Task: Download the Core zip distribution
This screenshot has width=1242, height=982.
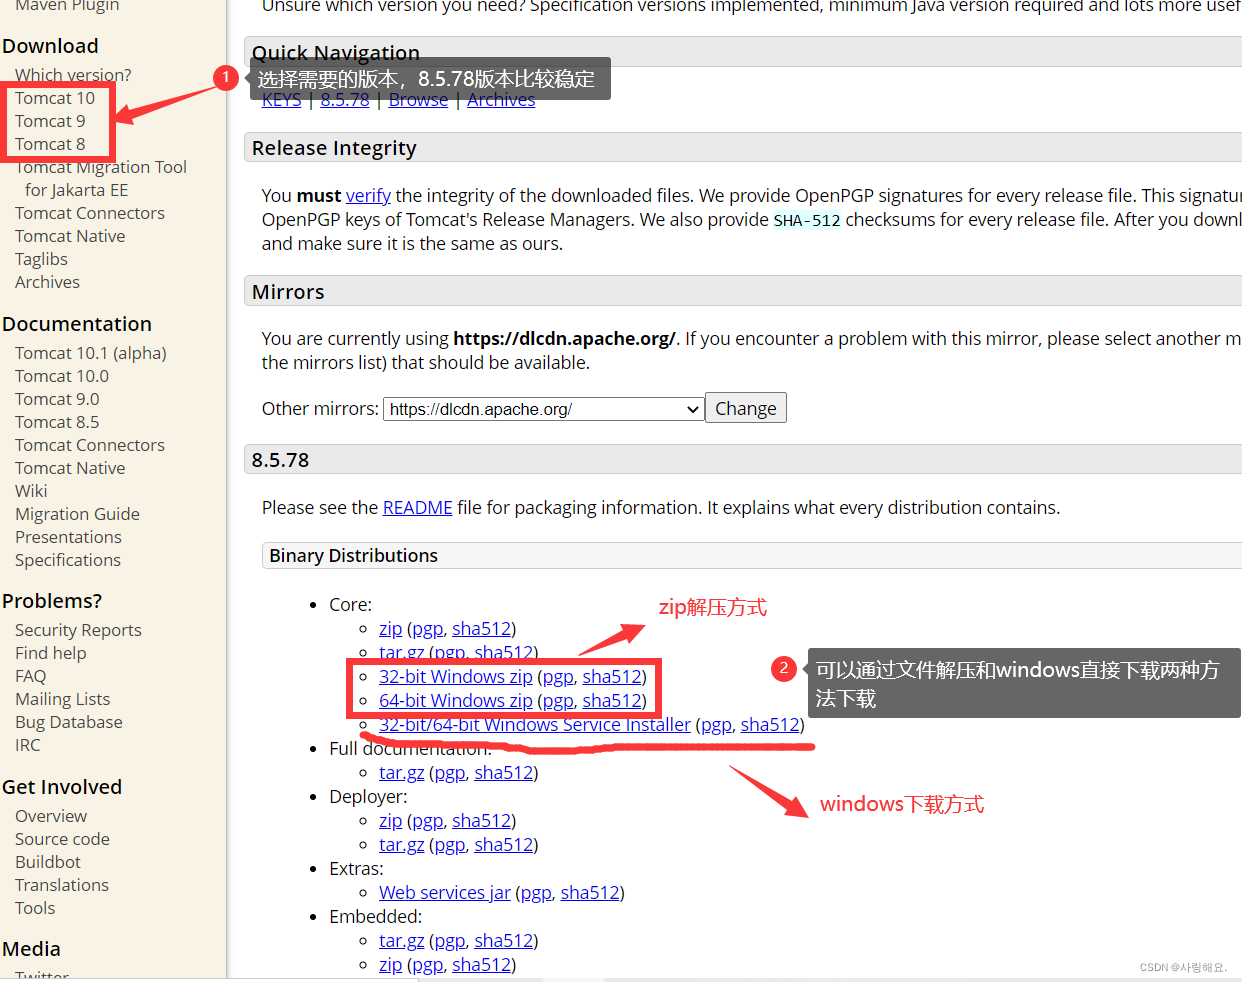Action: click(x=390, y=629)
